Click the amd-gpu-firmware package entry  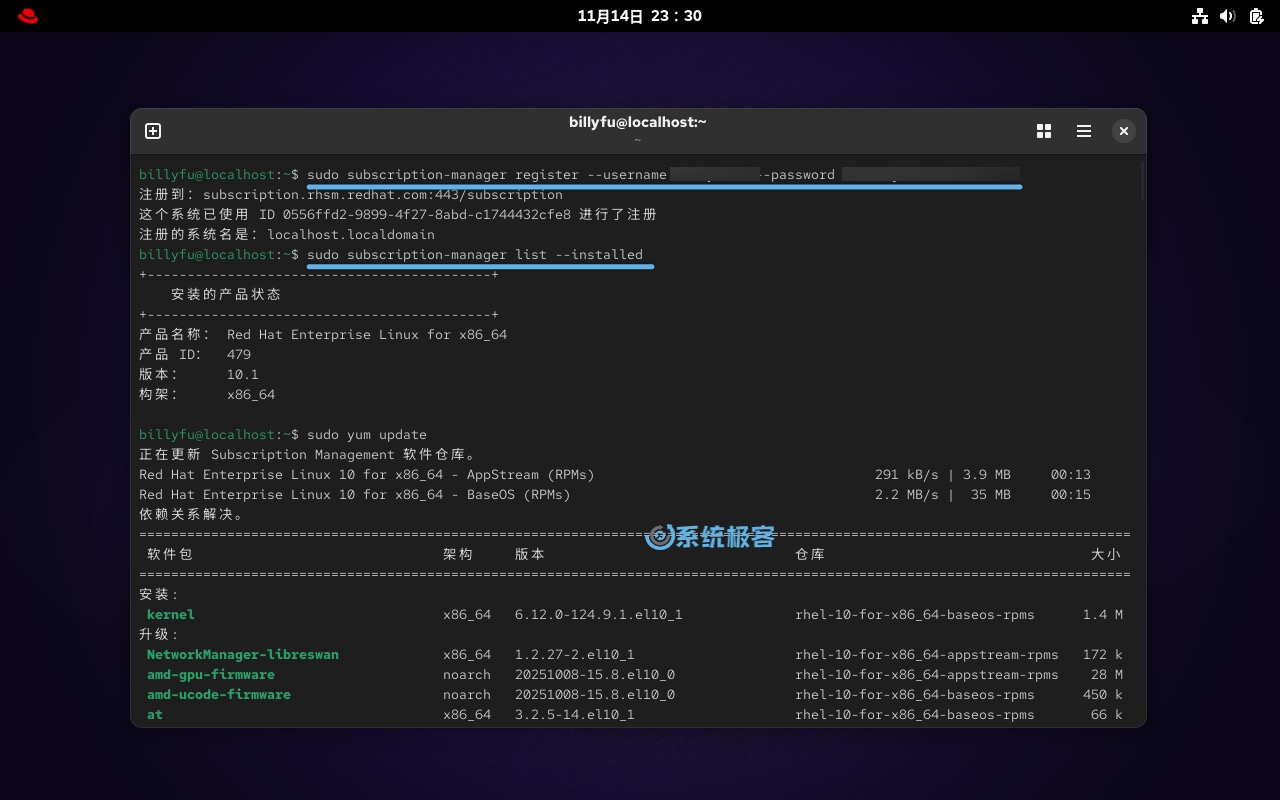click(210, 674)
